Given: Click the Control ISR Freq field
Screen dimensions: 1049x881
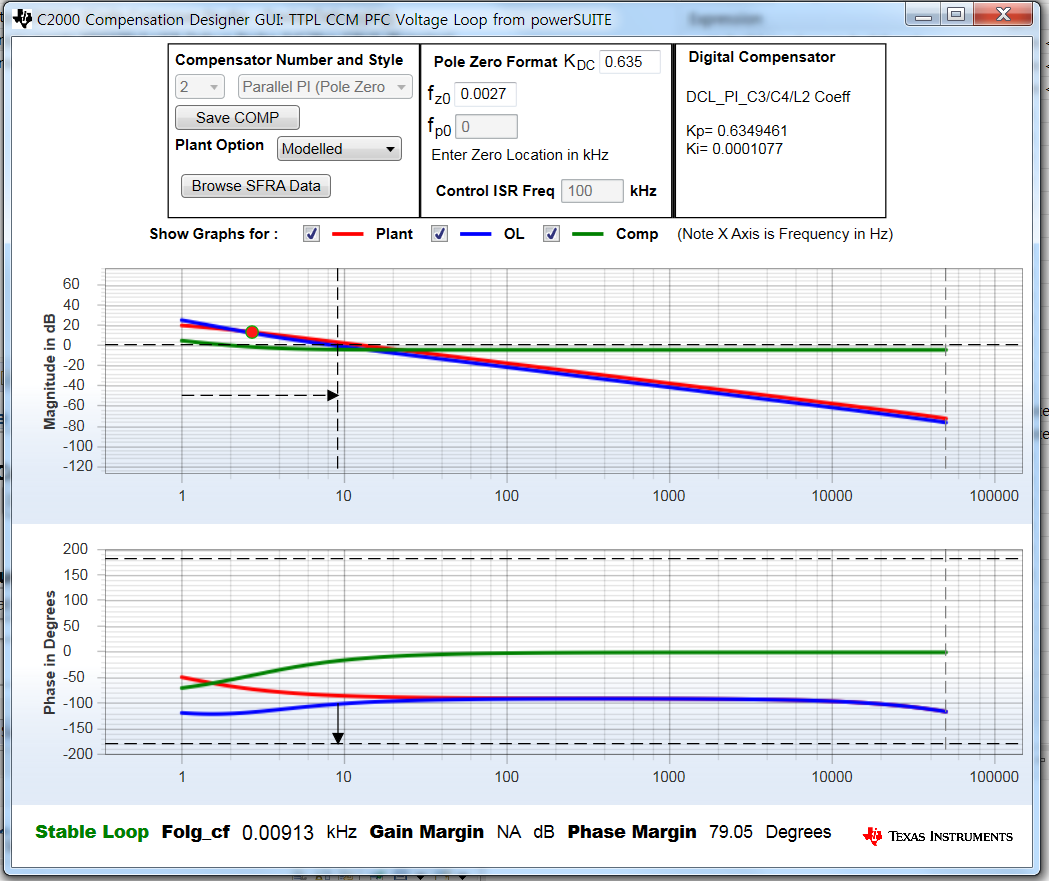Looking at the screenshot, I should point(592,191).
